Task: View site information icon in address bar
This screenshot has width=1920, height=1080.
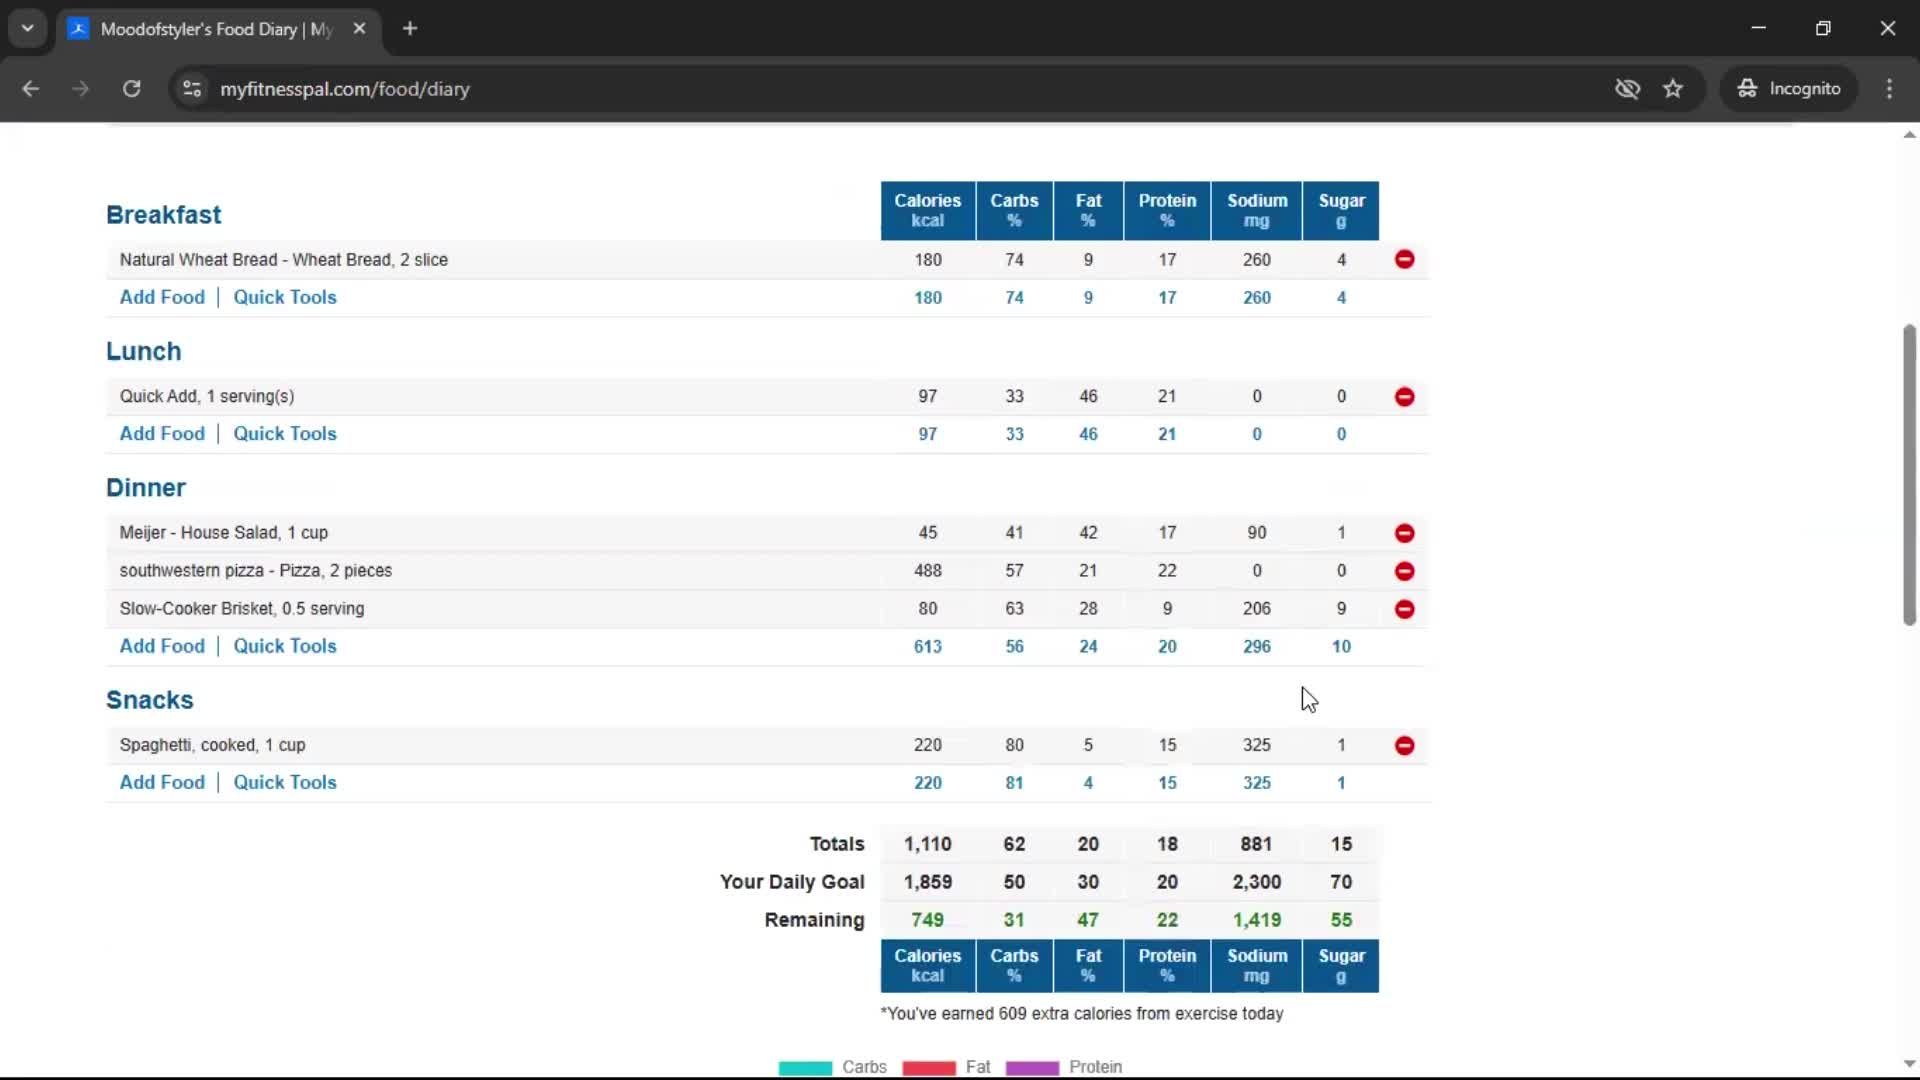Action: point(192,89)
